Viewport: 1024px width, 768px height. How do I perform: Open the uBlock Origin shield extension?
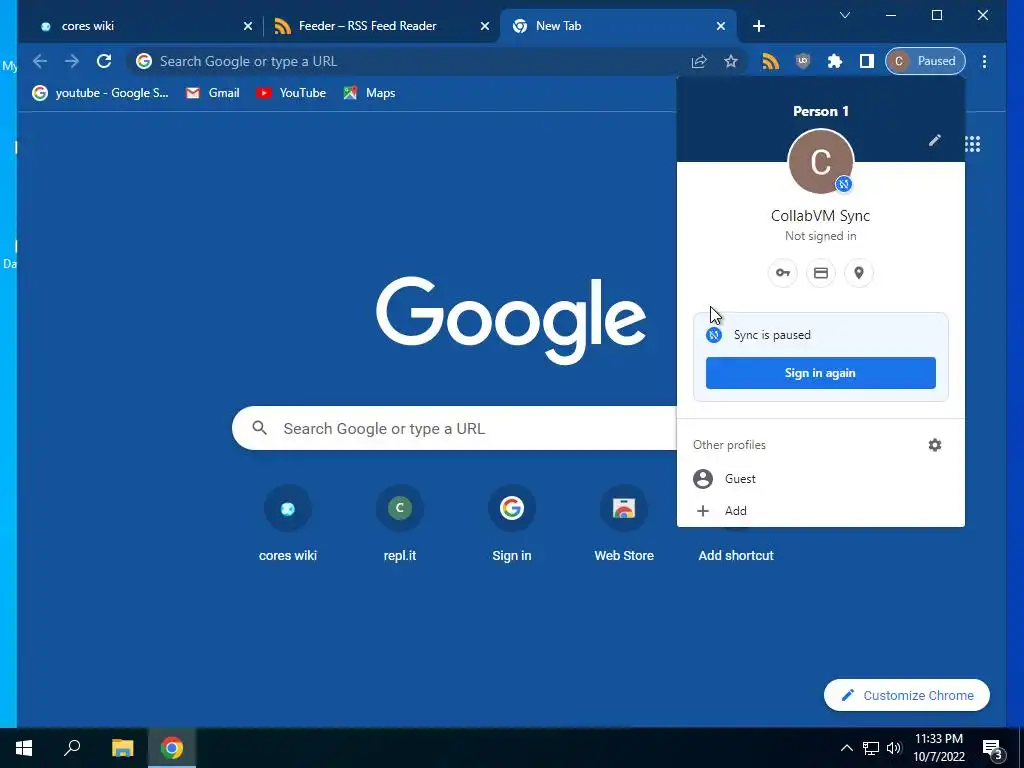click(x=803, y=61)
